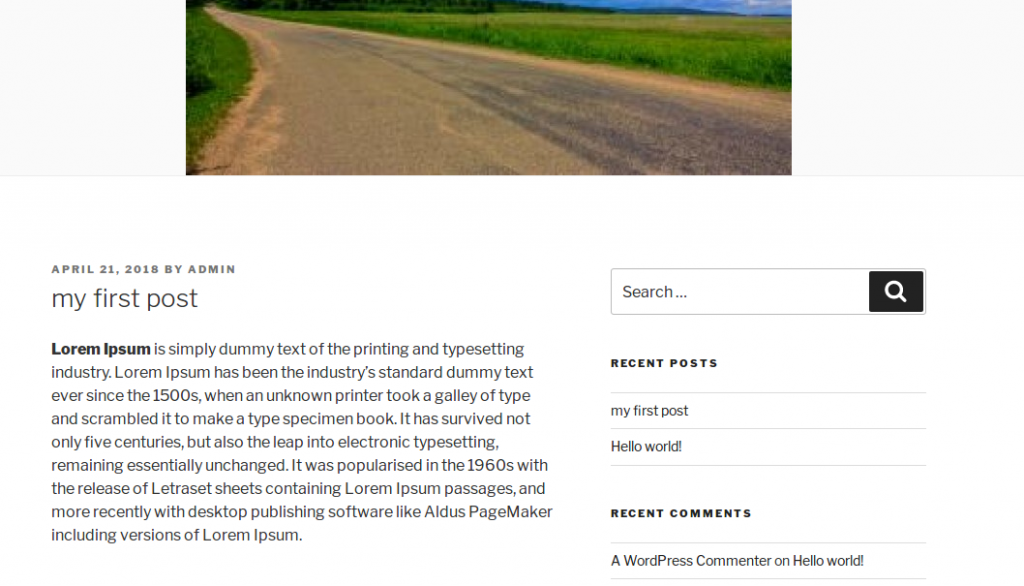Focus the Search text field
Screen dimensions: 1024x586
(x=740, y=292)
